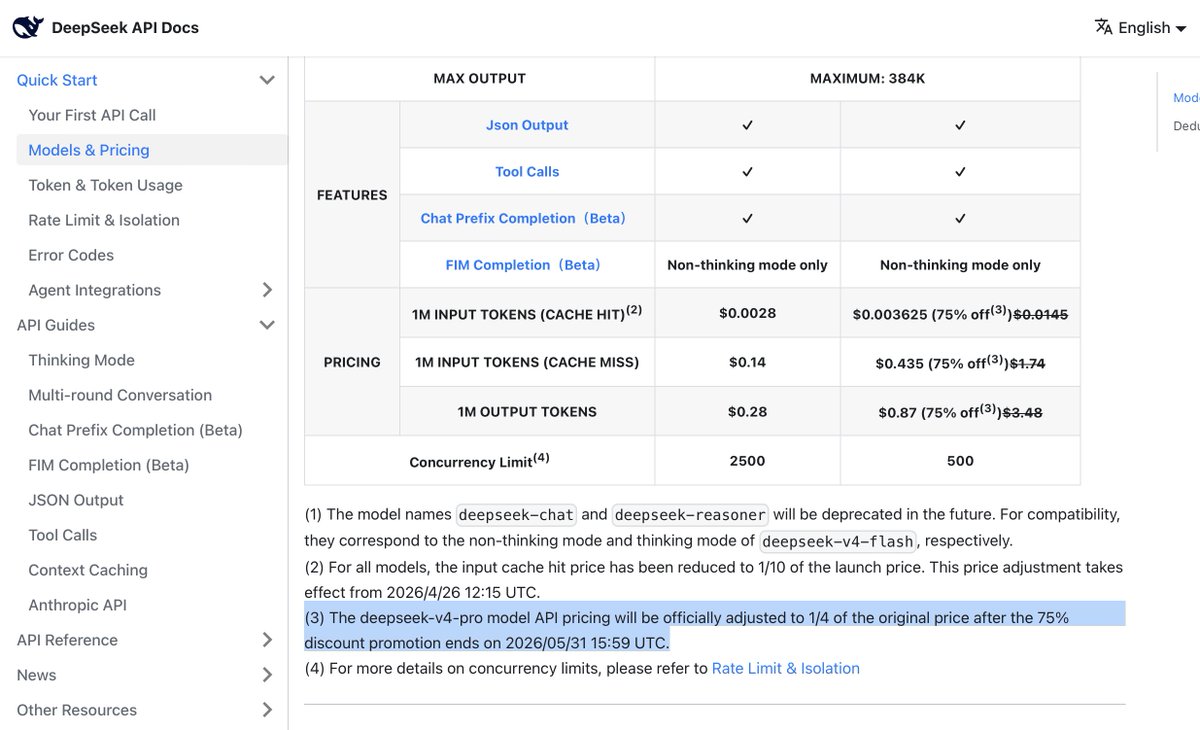Expand the API Reference chevron

(x=267, y=640)
